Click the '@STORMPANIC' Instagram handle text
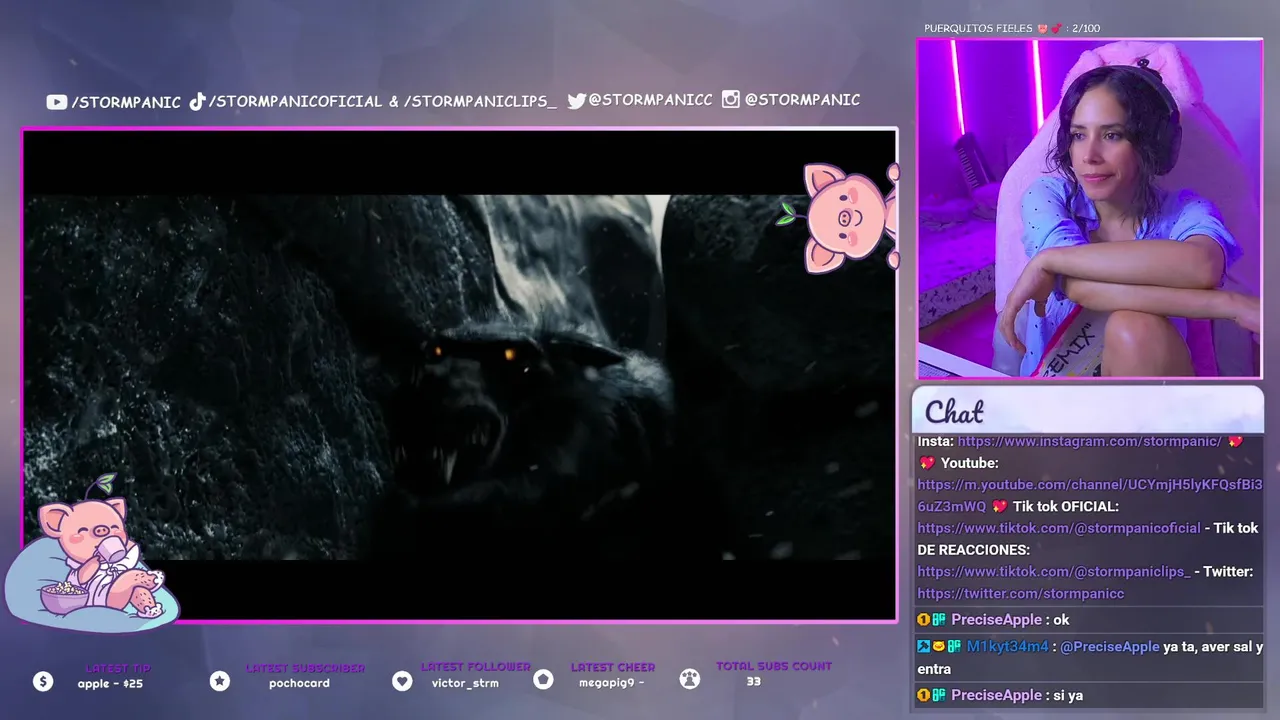 (x=802, y=99)
